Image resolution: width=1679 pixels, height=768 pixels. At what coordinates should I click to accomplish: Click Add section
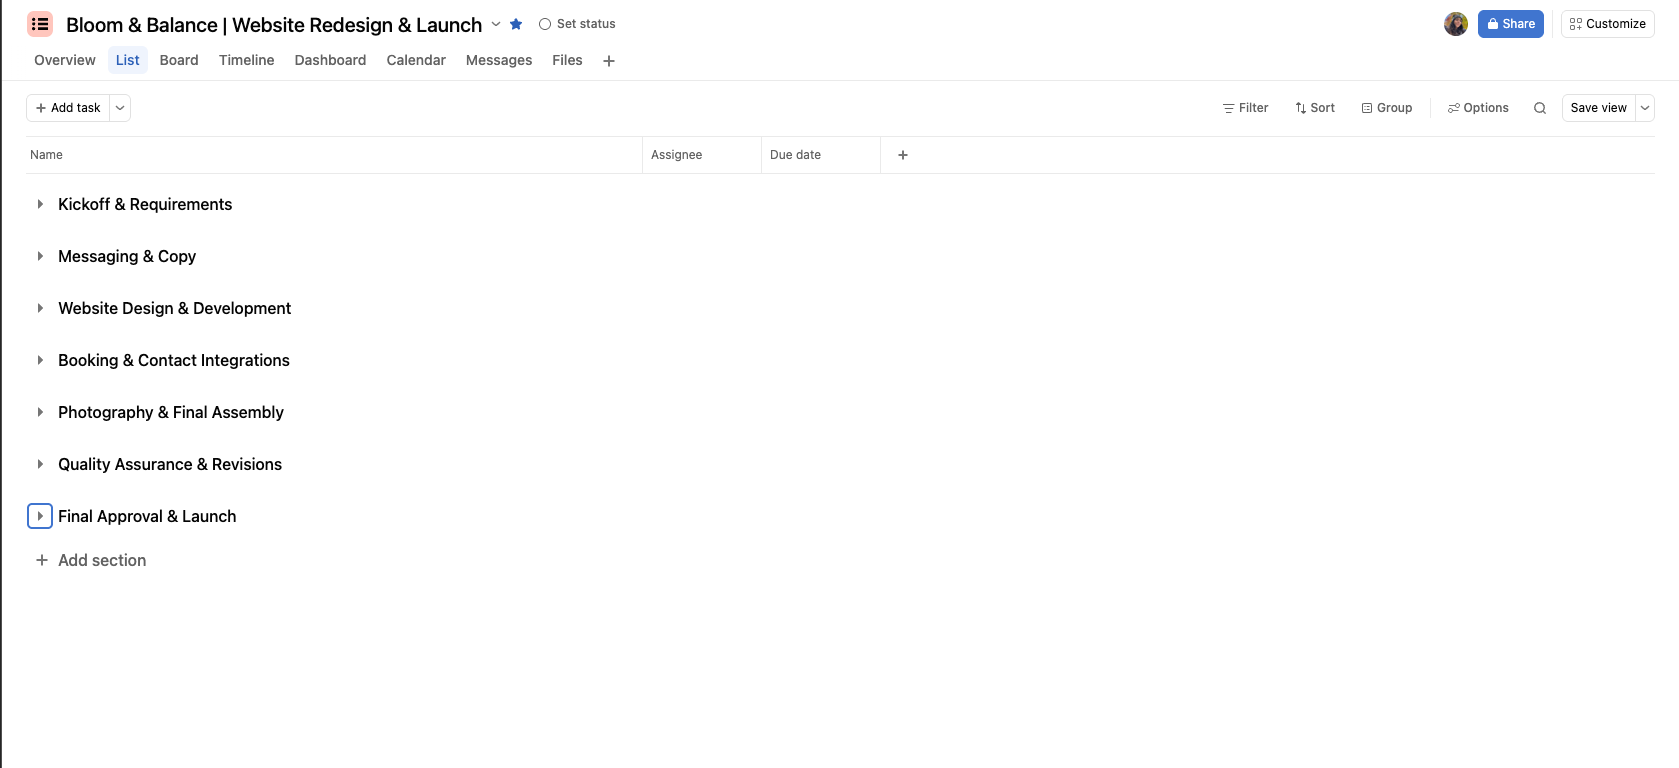pyautogui.click(x=91, y=560)
